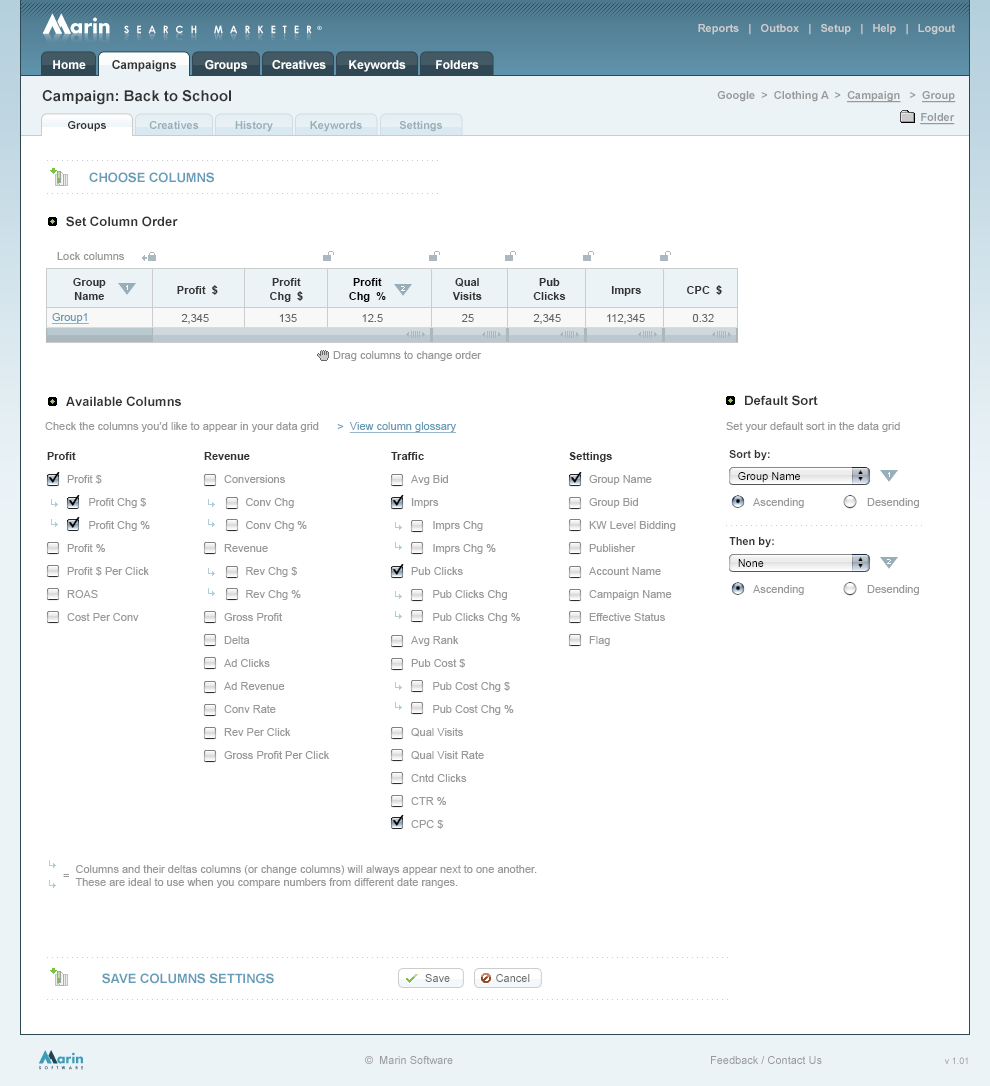The width and height of the screenshot is (990, 1086).
Task: Click the Choose Columns icon
Action: [x=59, y=177]
